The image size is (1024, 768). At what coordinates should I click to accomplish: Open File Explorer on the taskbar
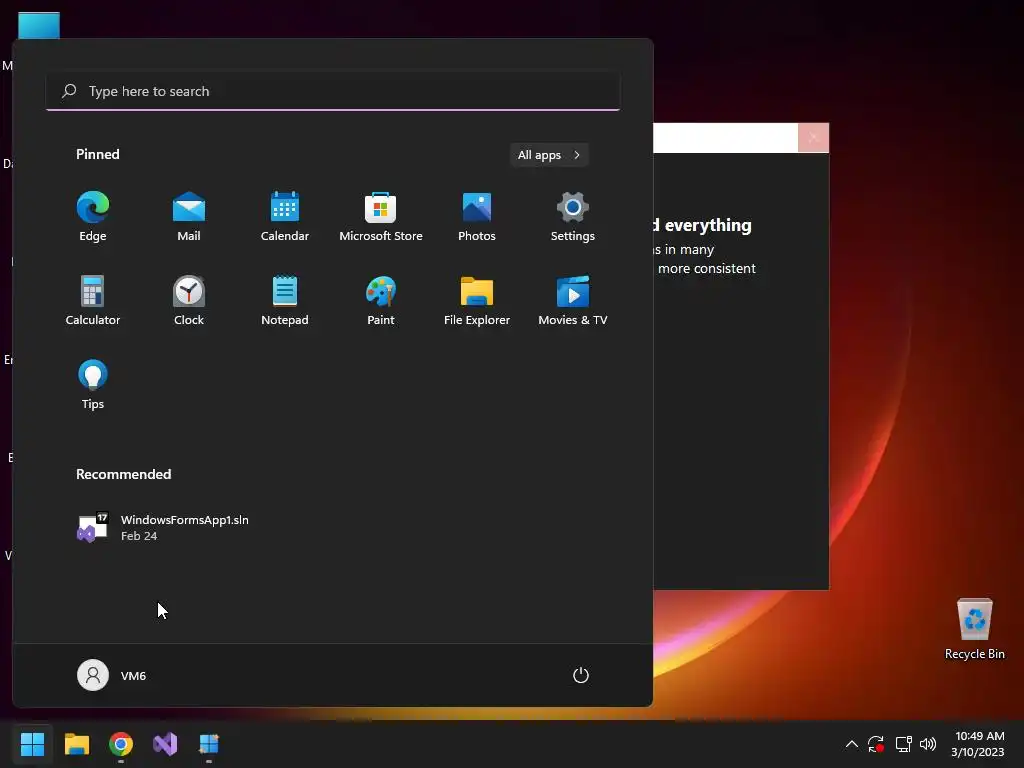[x=76, y=744]
